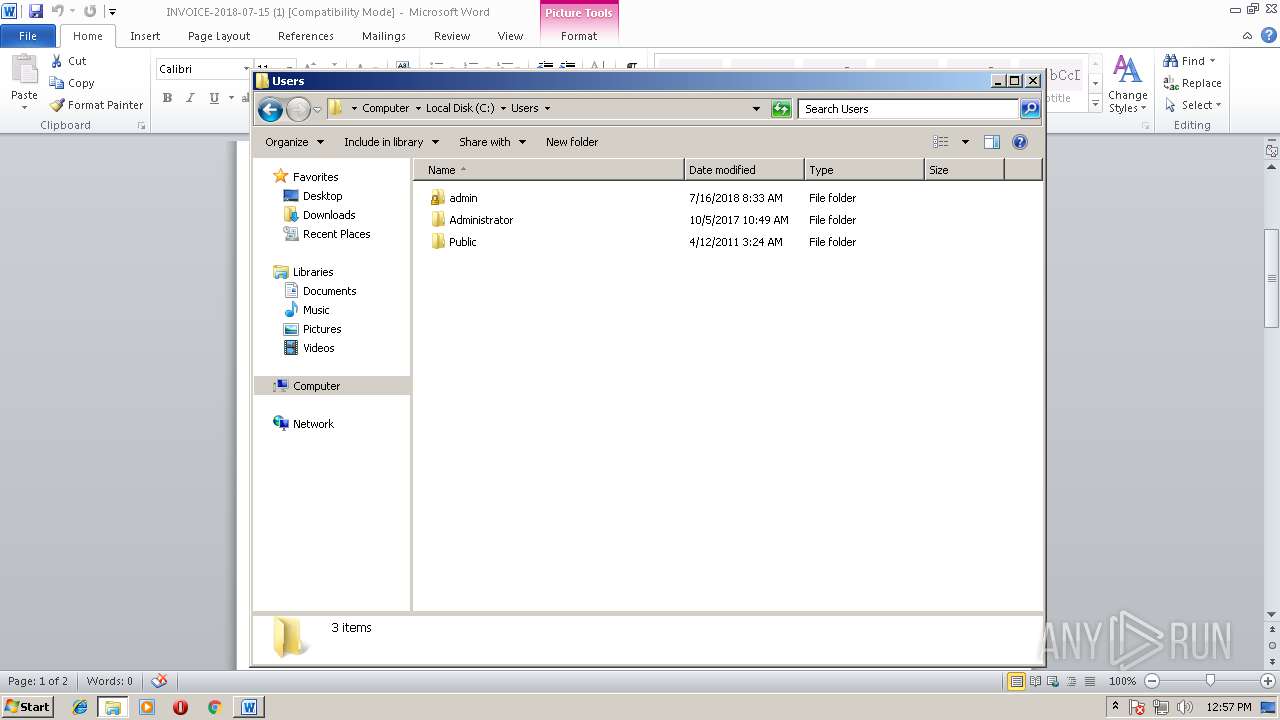Toggle Underline formatting in Word
1280x720 pixels.
coord(214,98)
